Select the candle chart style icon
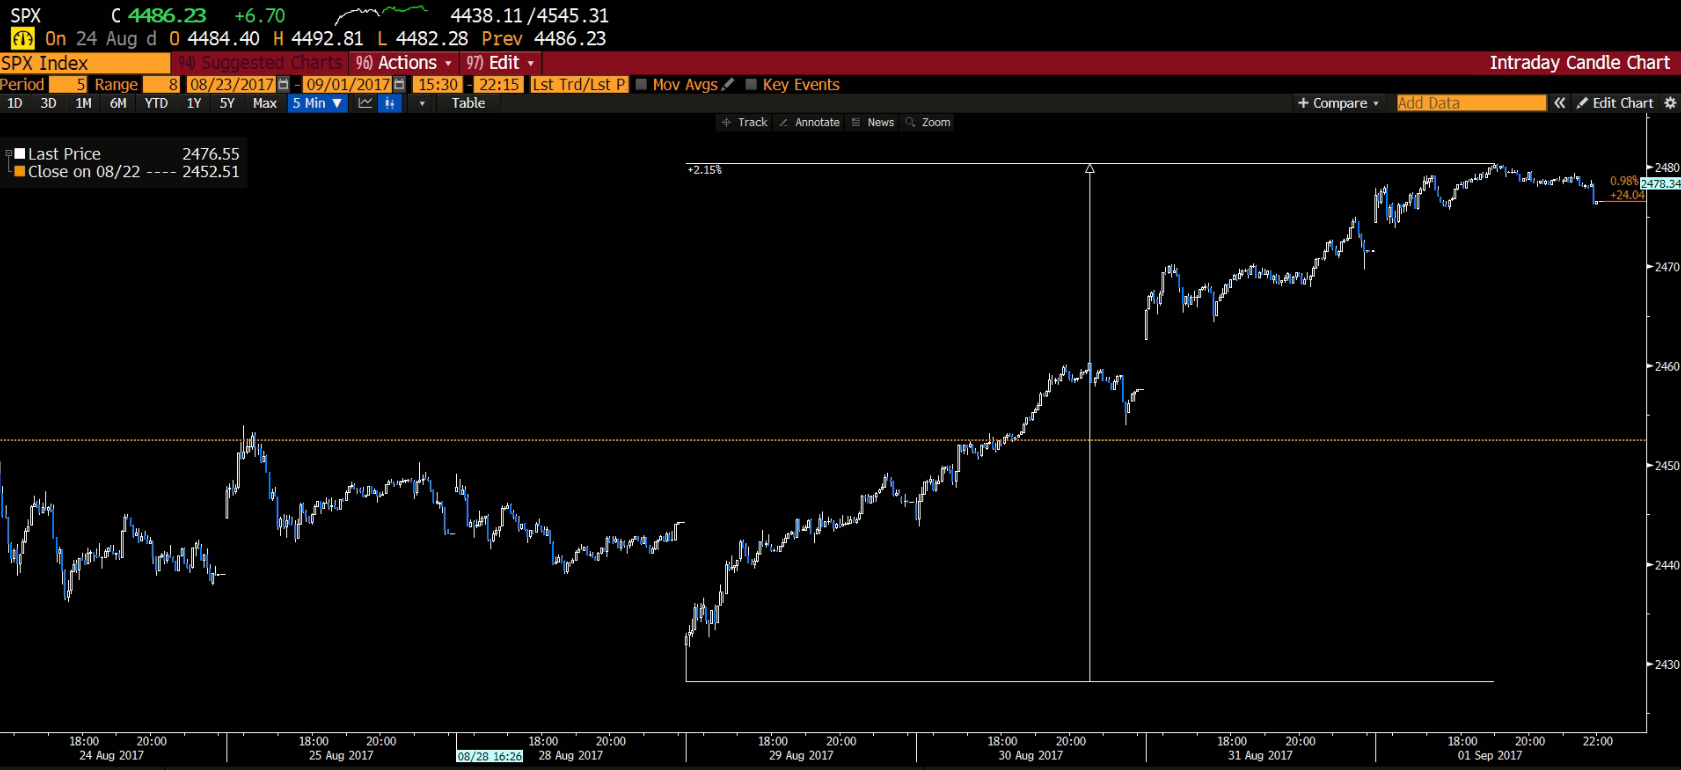This screenshot has width=1681, height=770. (x=390, y=103)
